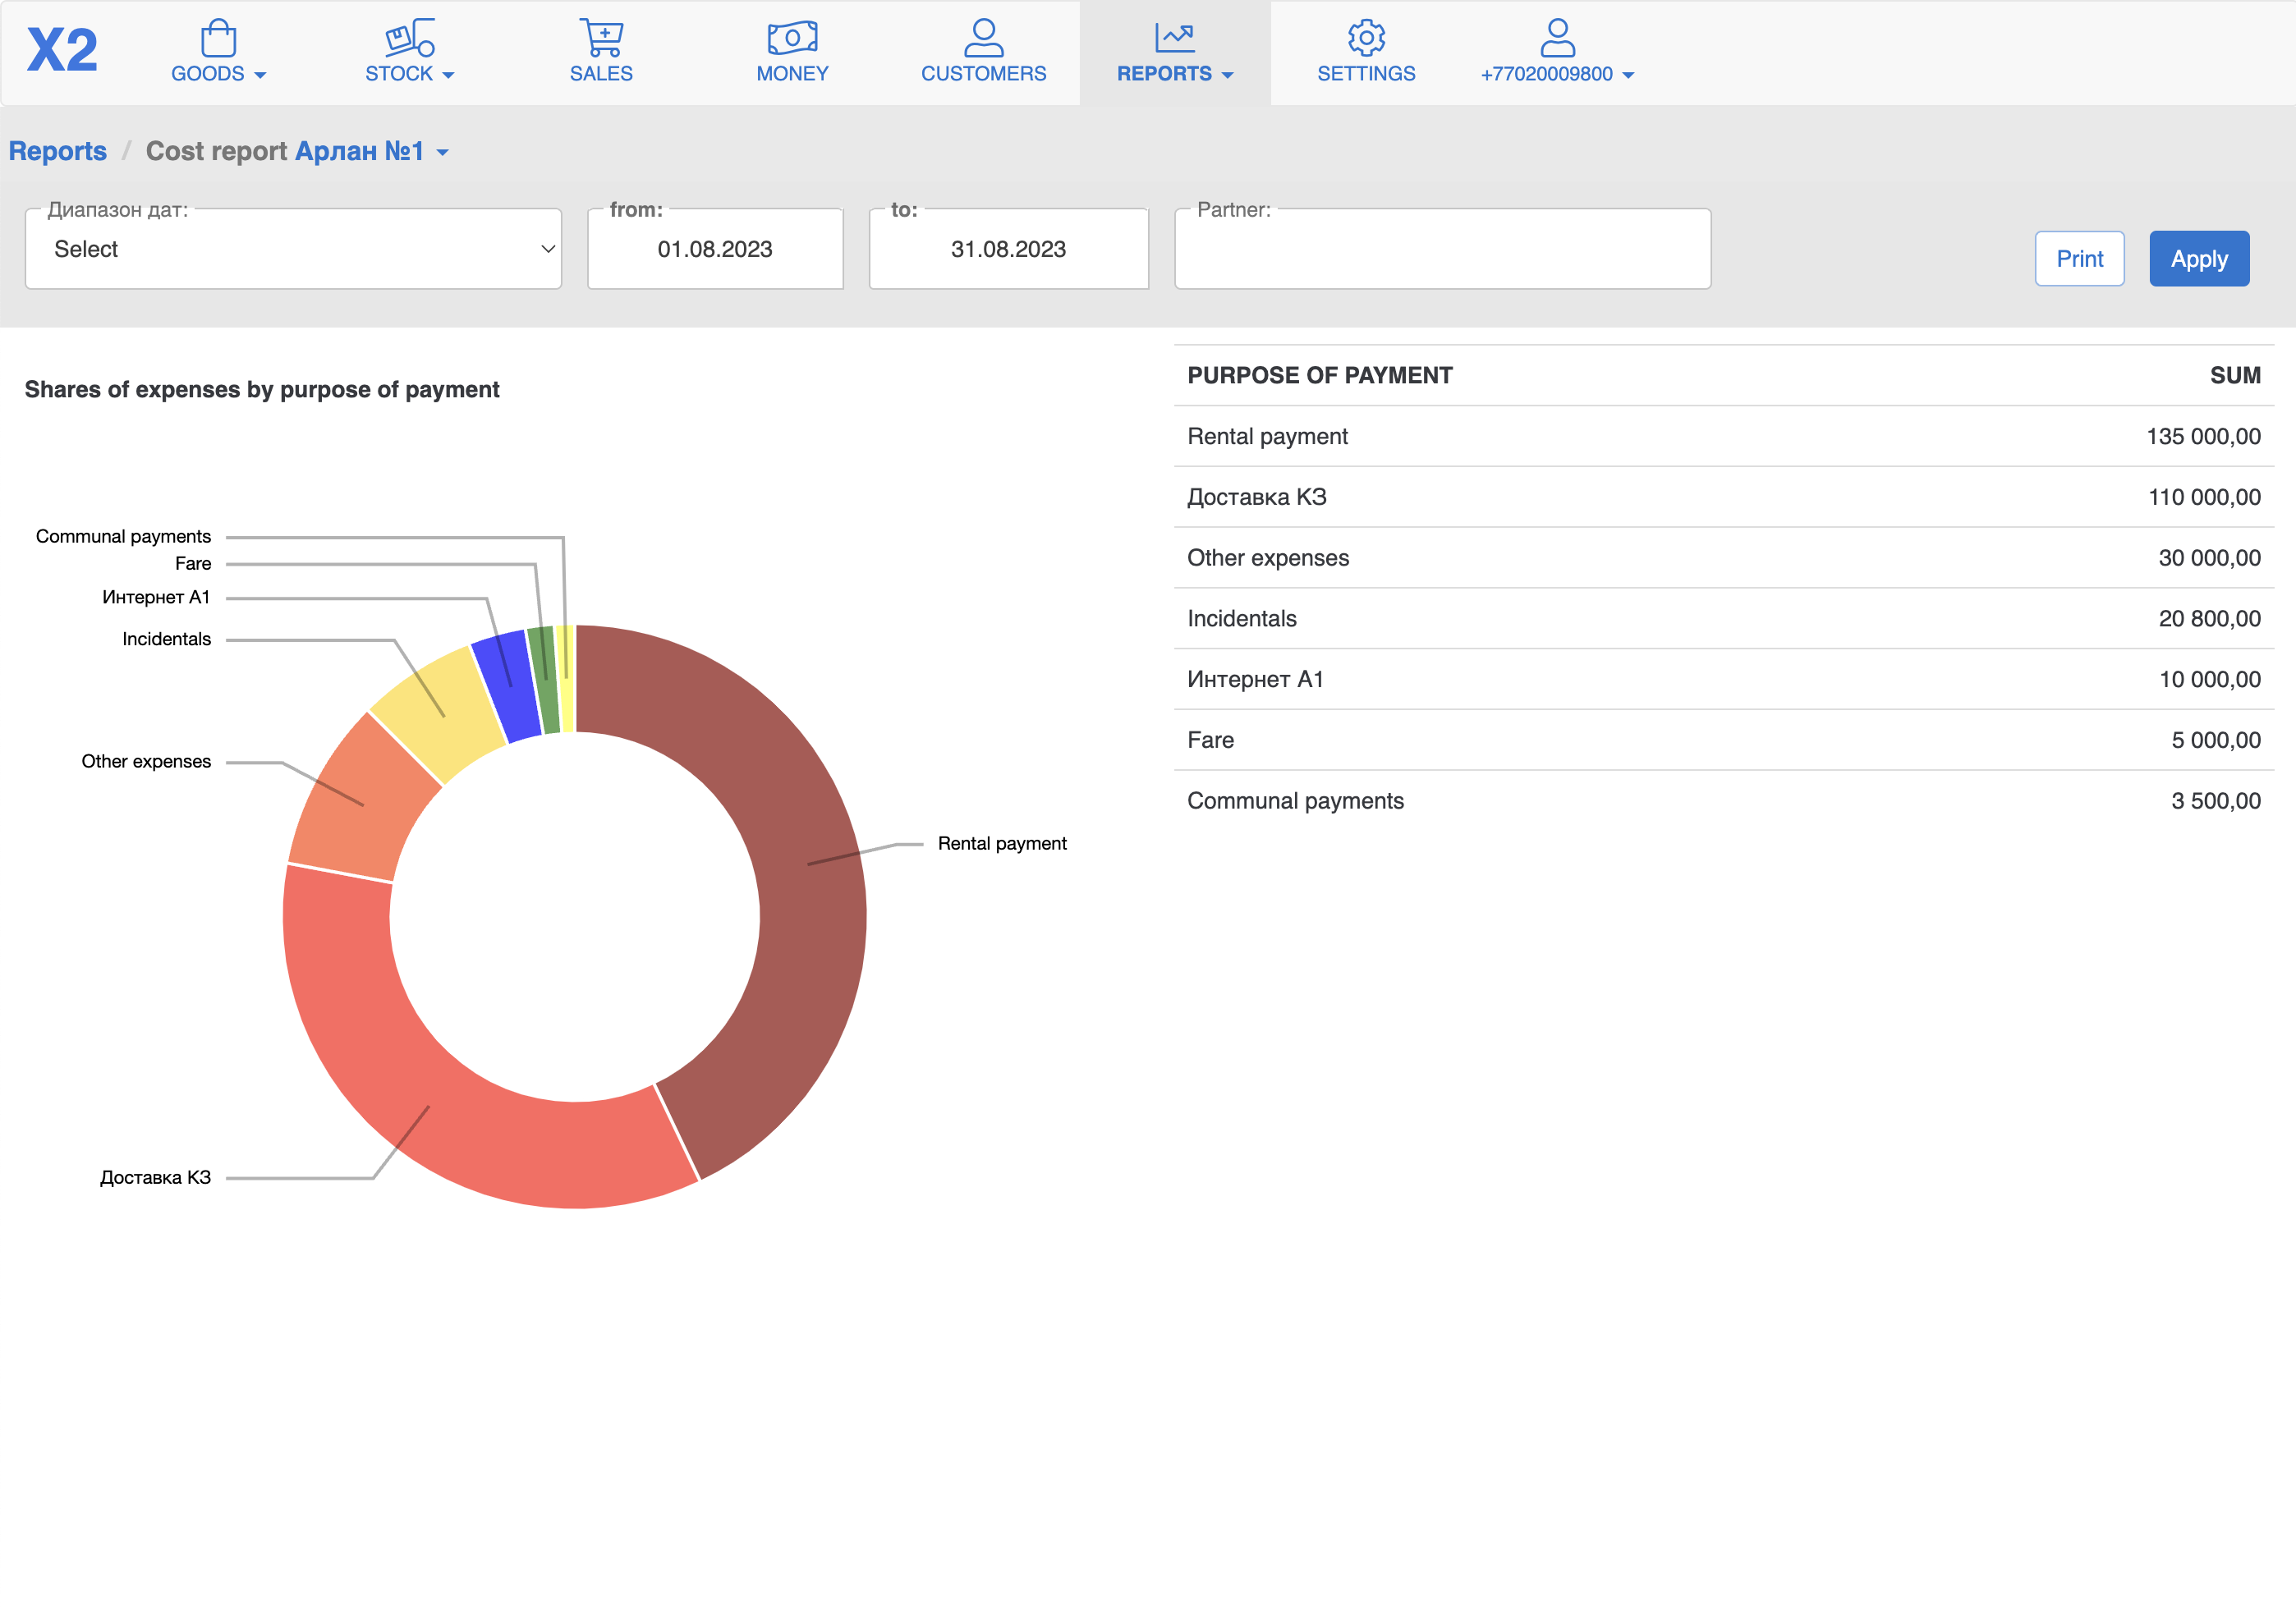The image size is (2296, 1609).
Task: Expand the Диапазон дат Select dropdown
Action: tap(293, 249)
